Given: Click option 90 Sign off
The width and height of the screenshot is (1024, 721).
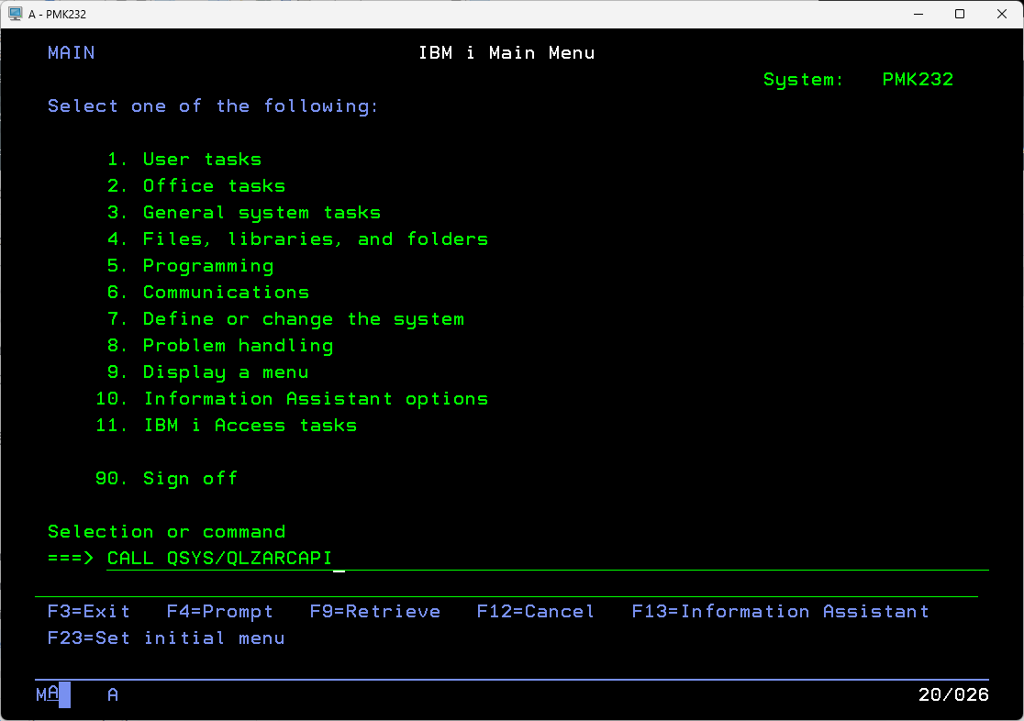Looking at the screenshot, I should click(190, 478).
